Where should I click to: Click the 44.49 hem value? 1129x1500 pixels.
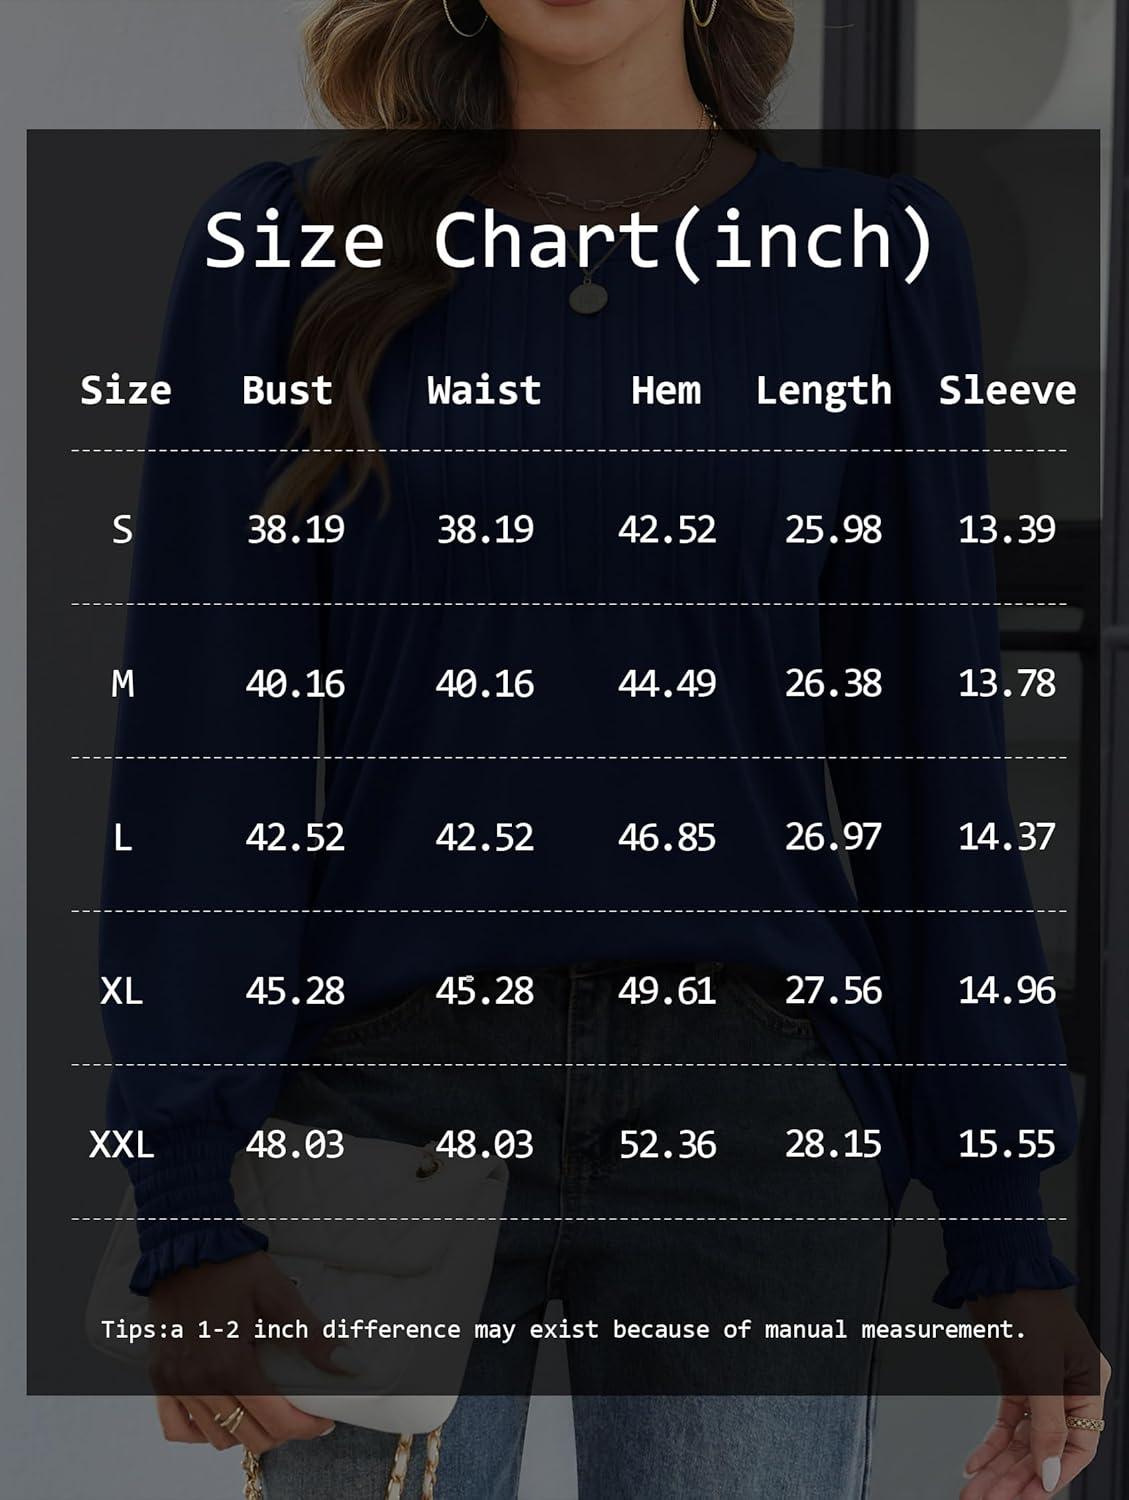coord(667,684)
